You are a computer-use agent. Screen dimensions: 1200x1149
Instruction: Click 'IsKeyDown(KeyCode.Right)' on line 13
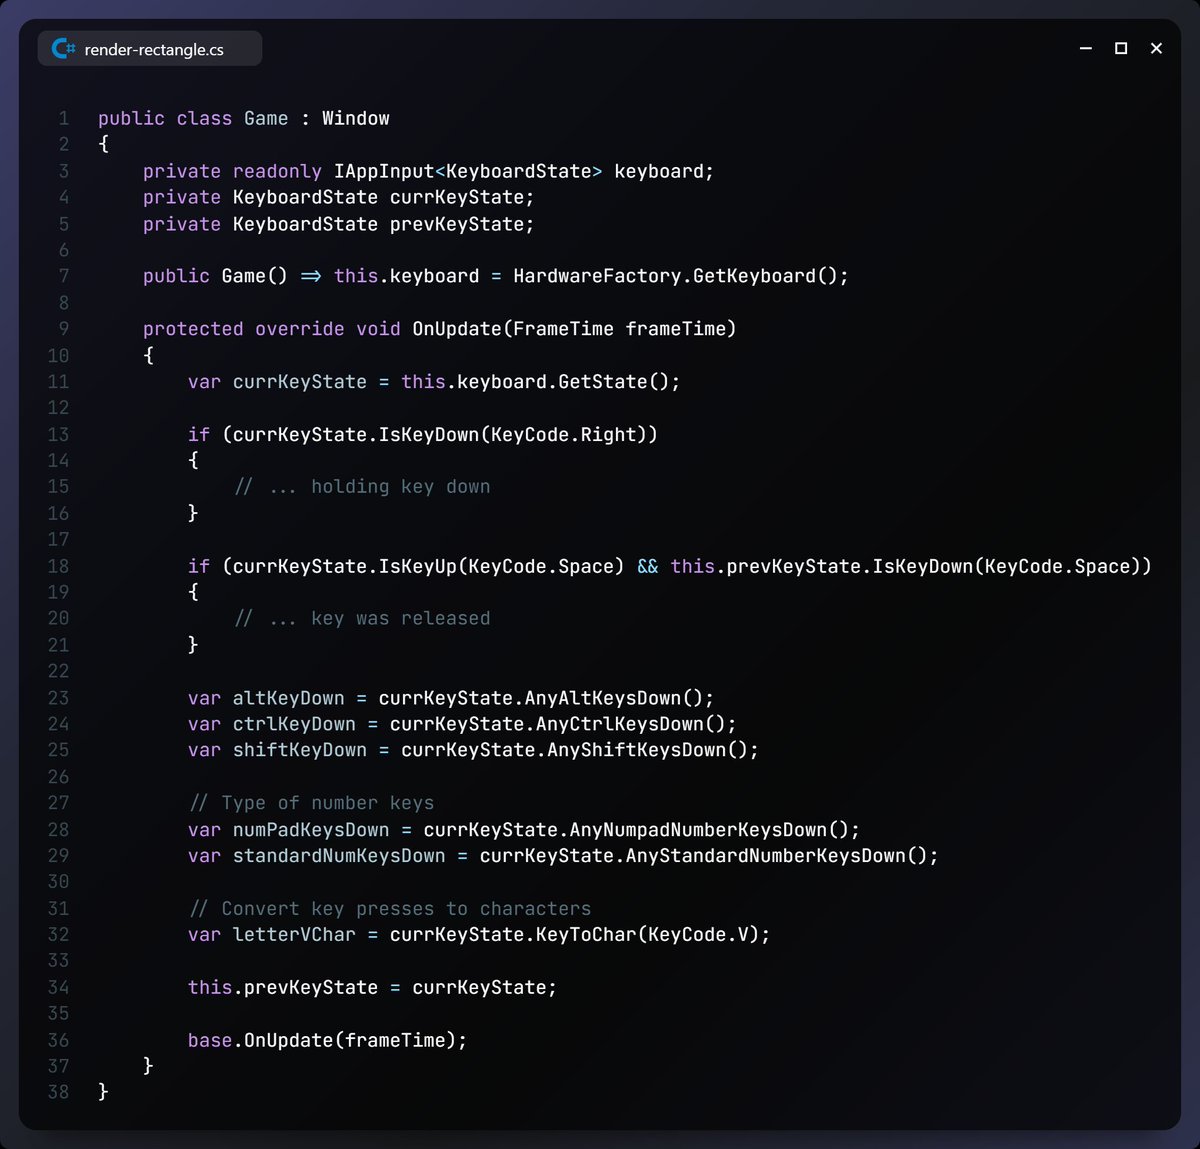point(513,434)
